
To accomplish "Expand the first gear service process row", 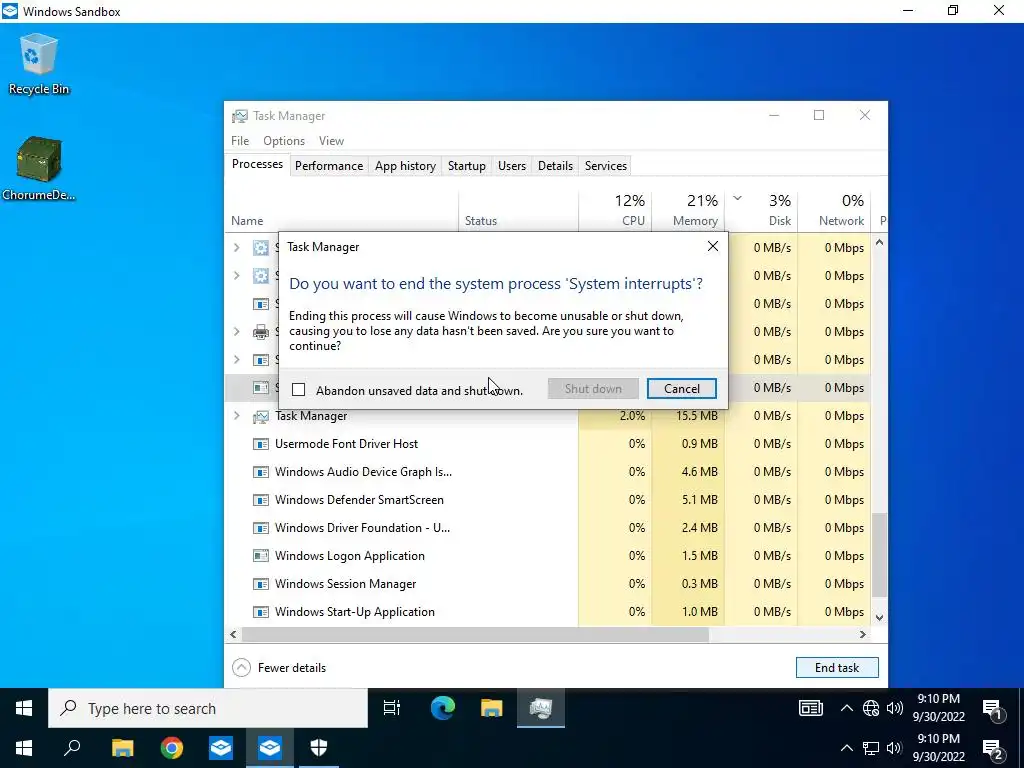I will coord(237,248).
